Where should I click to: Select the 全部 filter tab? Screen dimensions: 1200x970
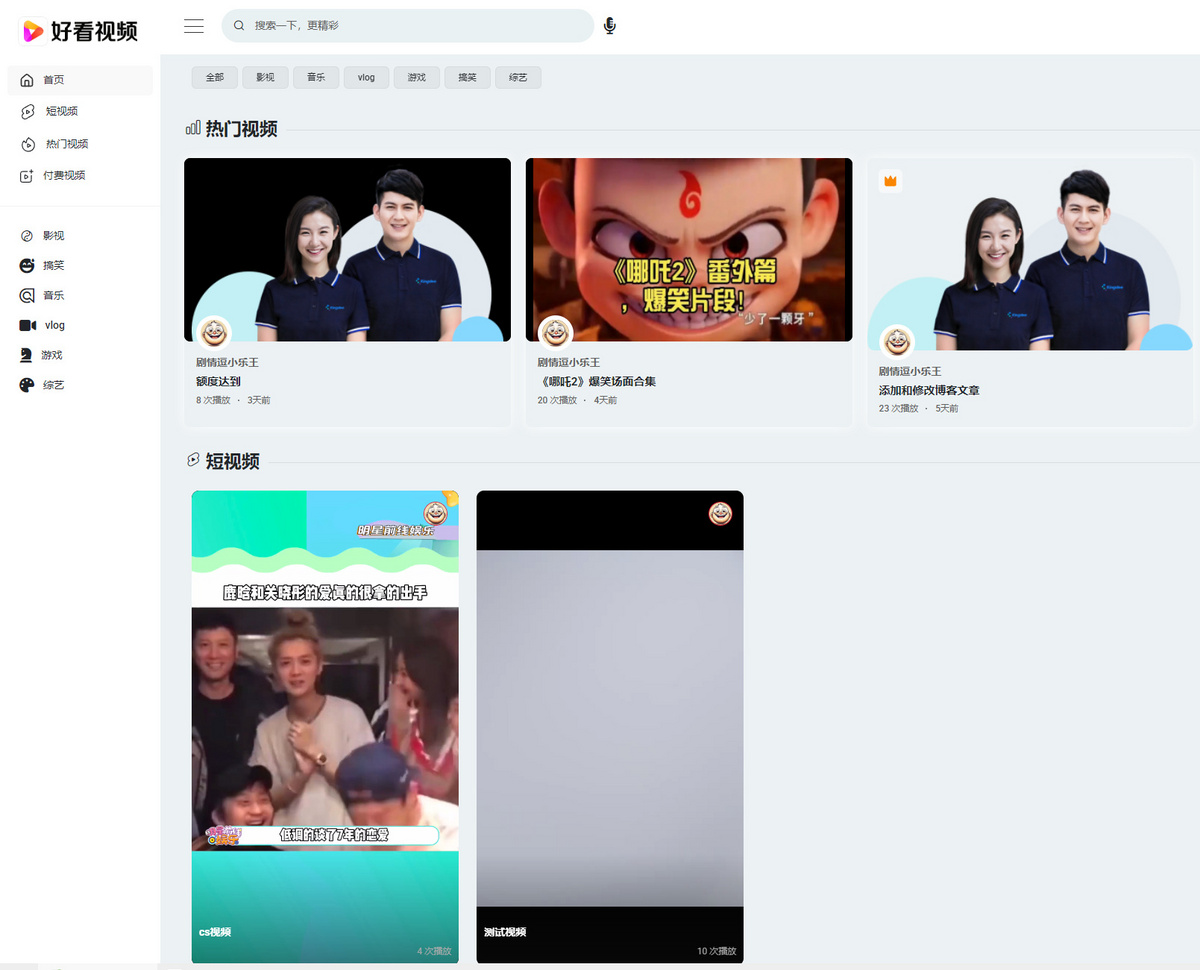[x=215, y=77]
